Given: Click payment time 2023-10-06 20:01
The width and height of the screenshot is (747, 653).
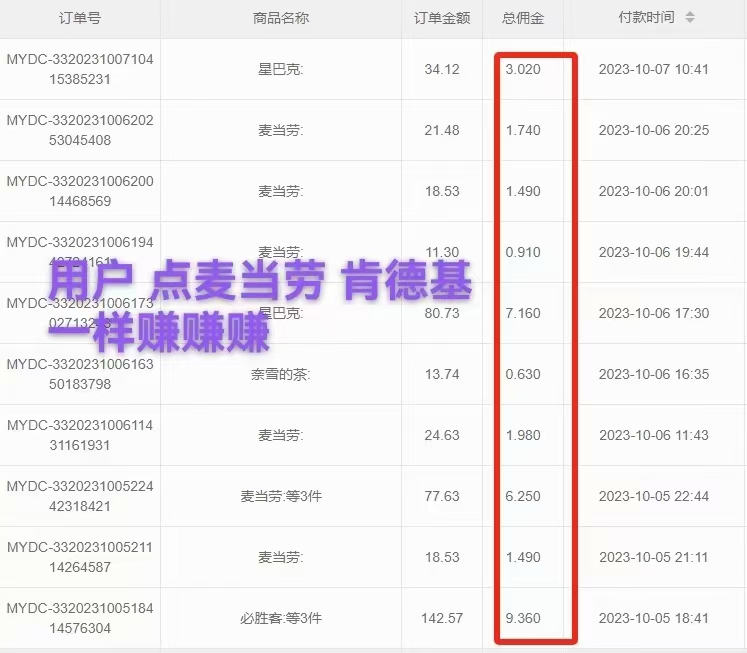Looking at the screenshot, I should click(x=654, y=191).
